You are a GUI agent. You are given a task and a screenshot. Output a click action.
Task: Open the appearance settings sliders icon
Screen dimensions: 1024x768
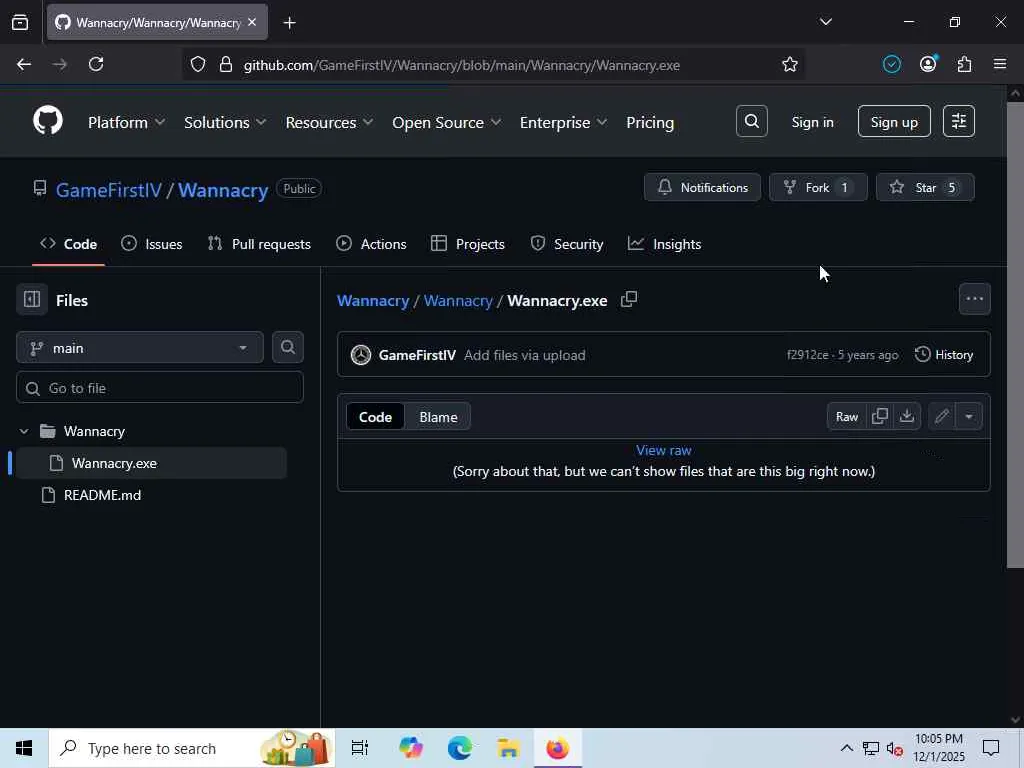tap(959, 121)
